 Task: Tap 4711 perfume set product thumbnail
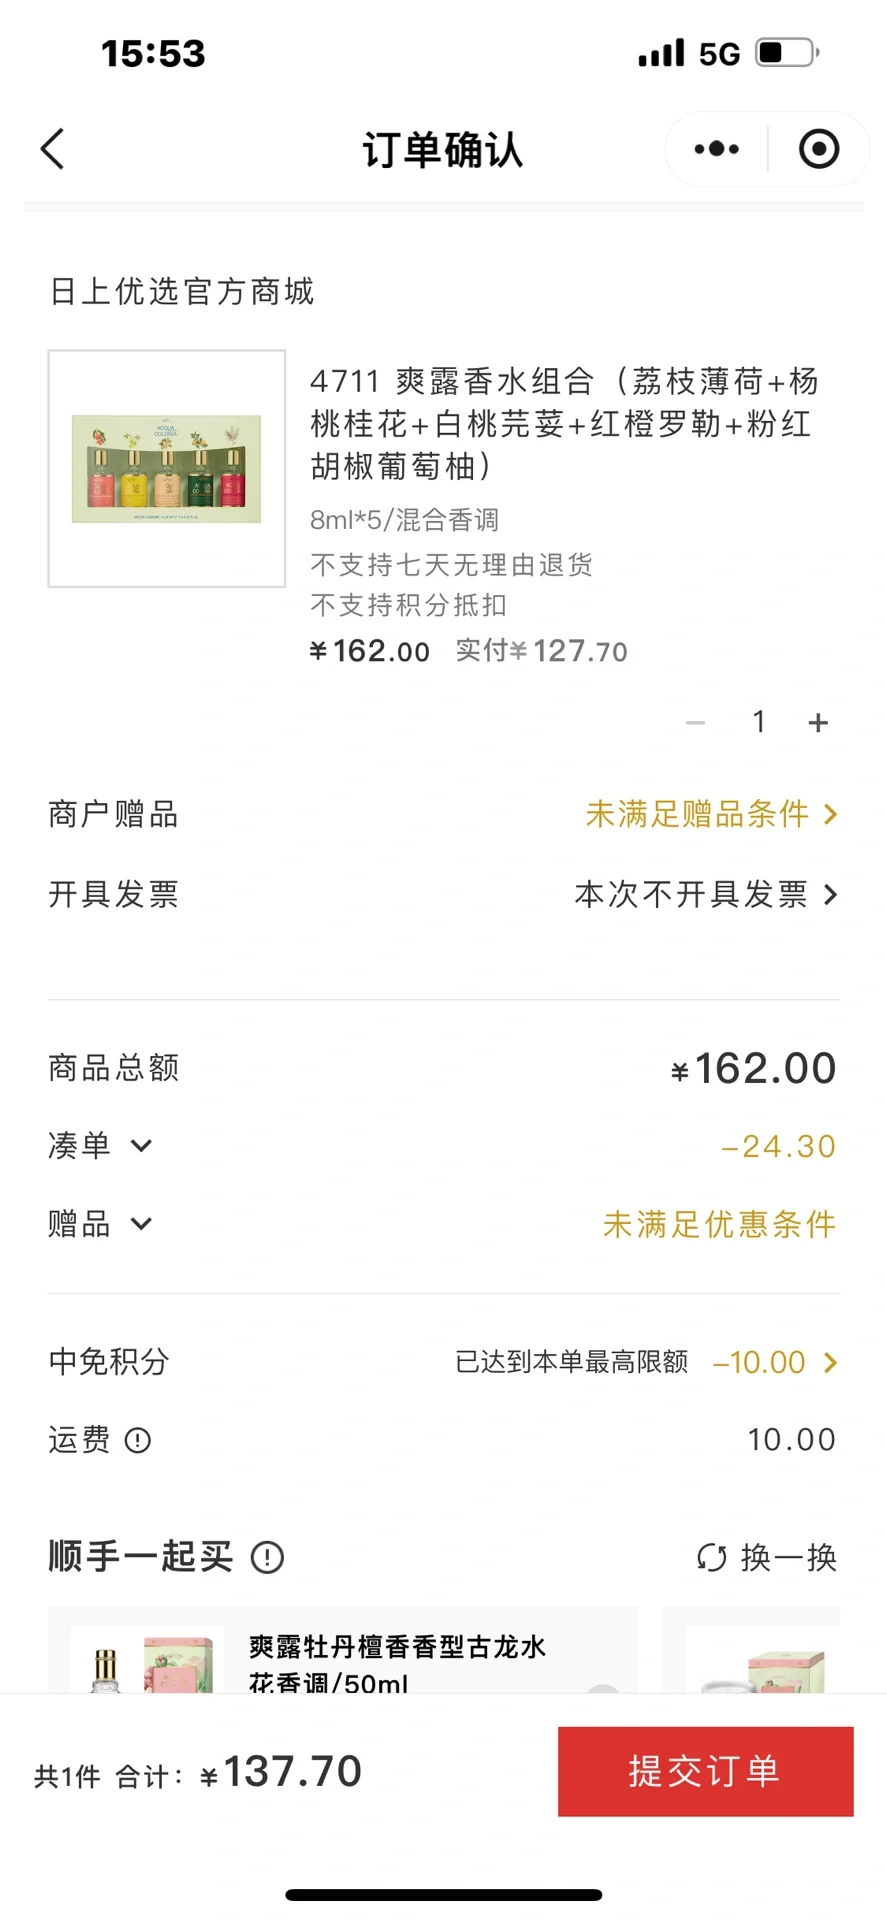pyautogui.click(x=167, y=468)
